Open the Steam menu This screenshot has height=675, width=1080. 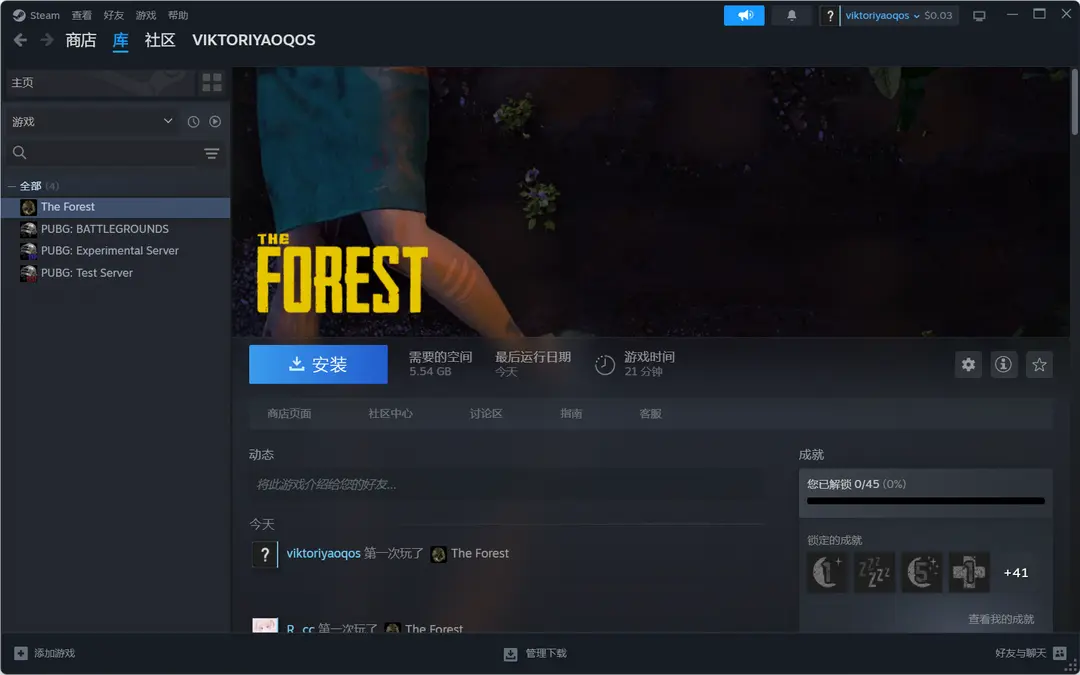tap(45, 15)
